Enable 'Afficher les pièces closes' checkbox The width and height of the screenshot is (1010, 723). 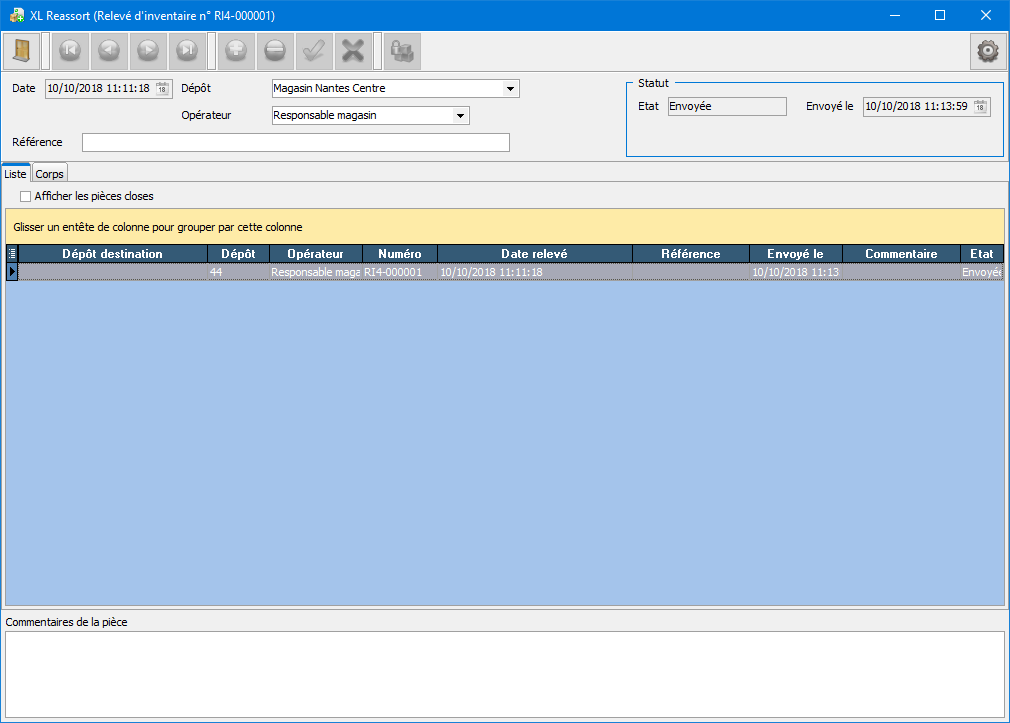pos(26,196)
